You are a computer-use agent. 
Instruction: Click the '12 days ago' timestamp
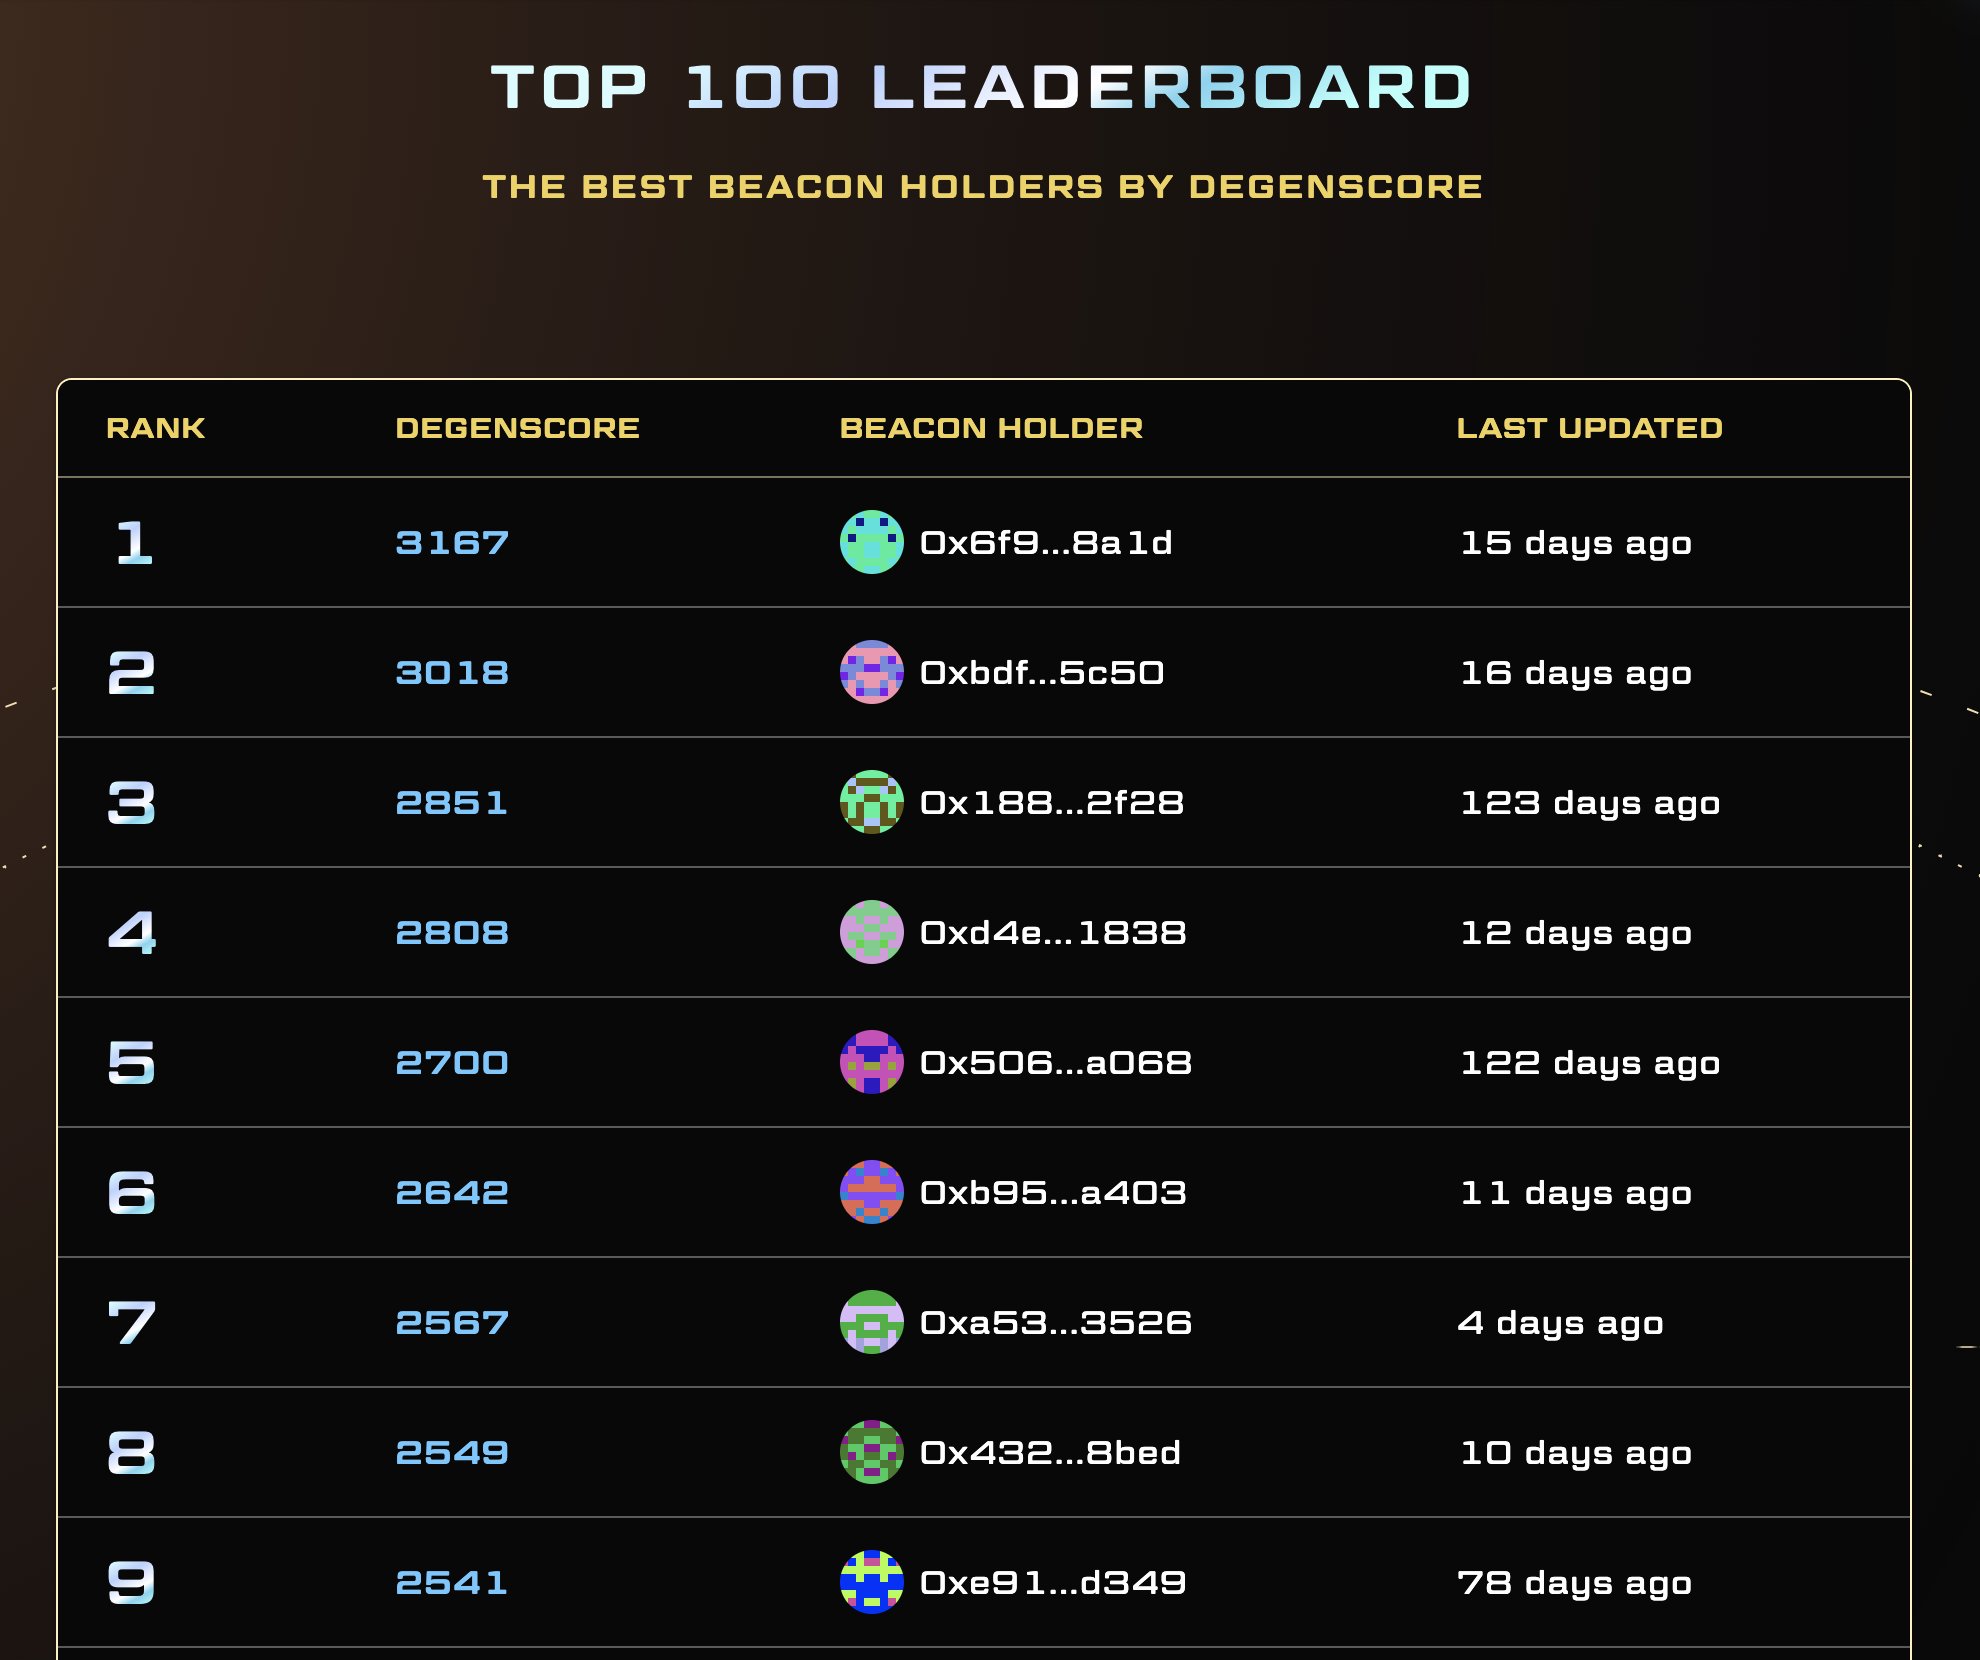[1576, 934]
